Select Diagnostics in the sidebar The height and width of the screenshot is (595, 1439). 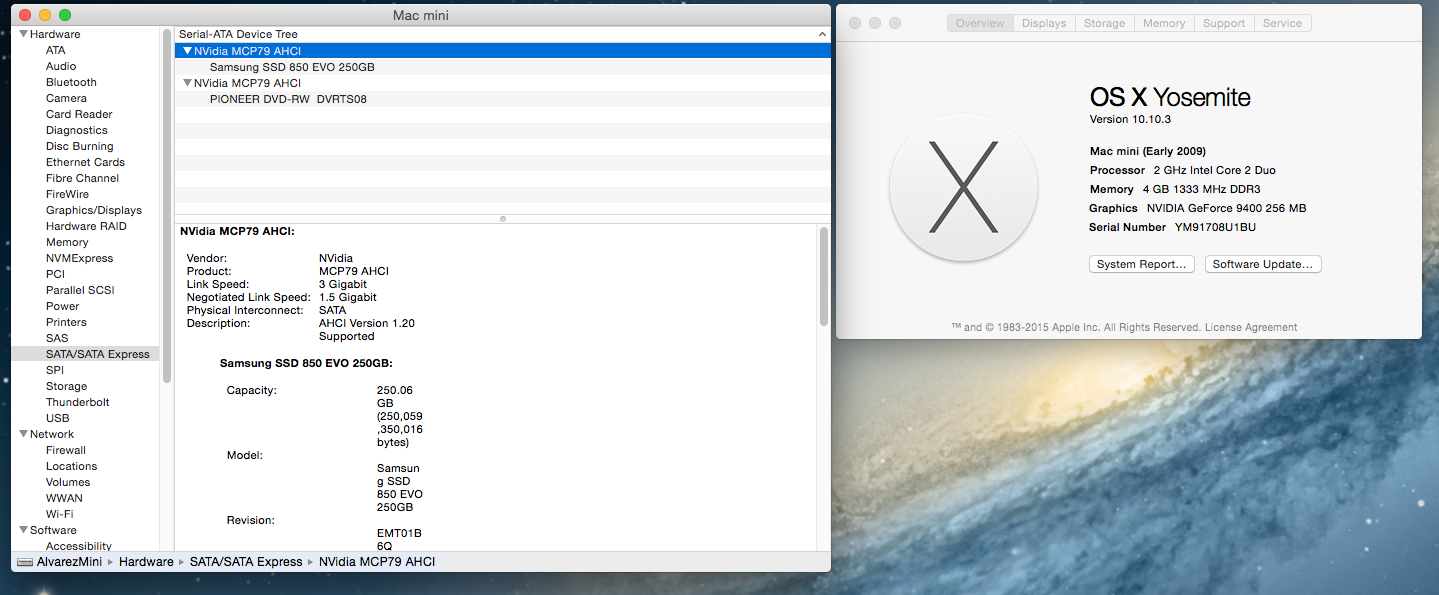(76, 130)
